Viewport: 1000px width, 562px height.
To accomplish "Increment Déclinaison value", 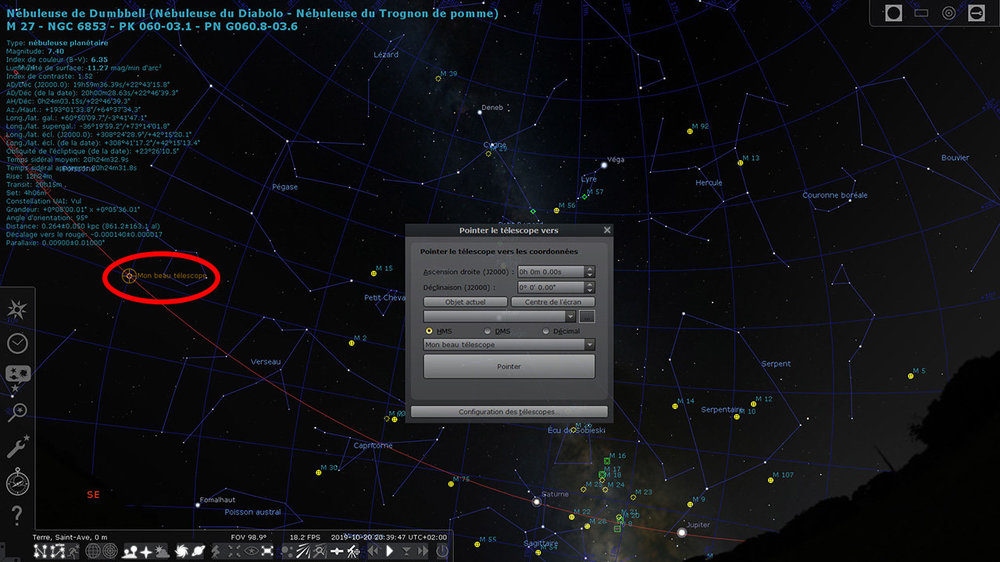I will [590, 285].
